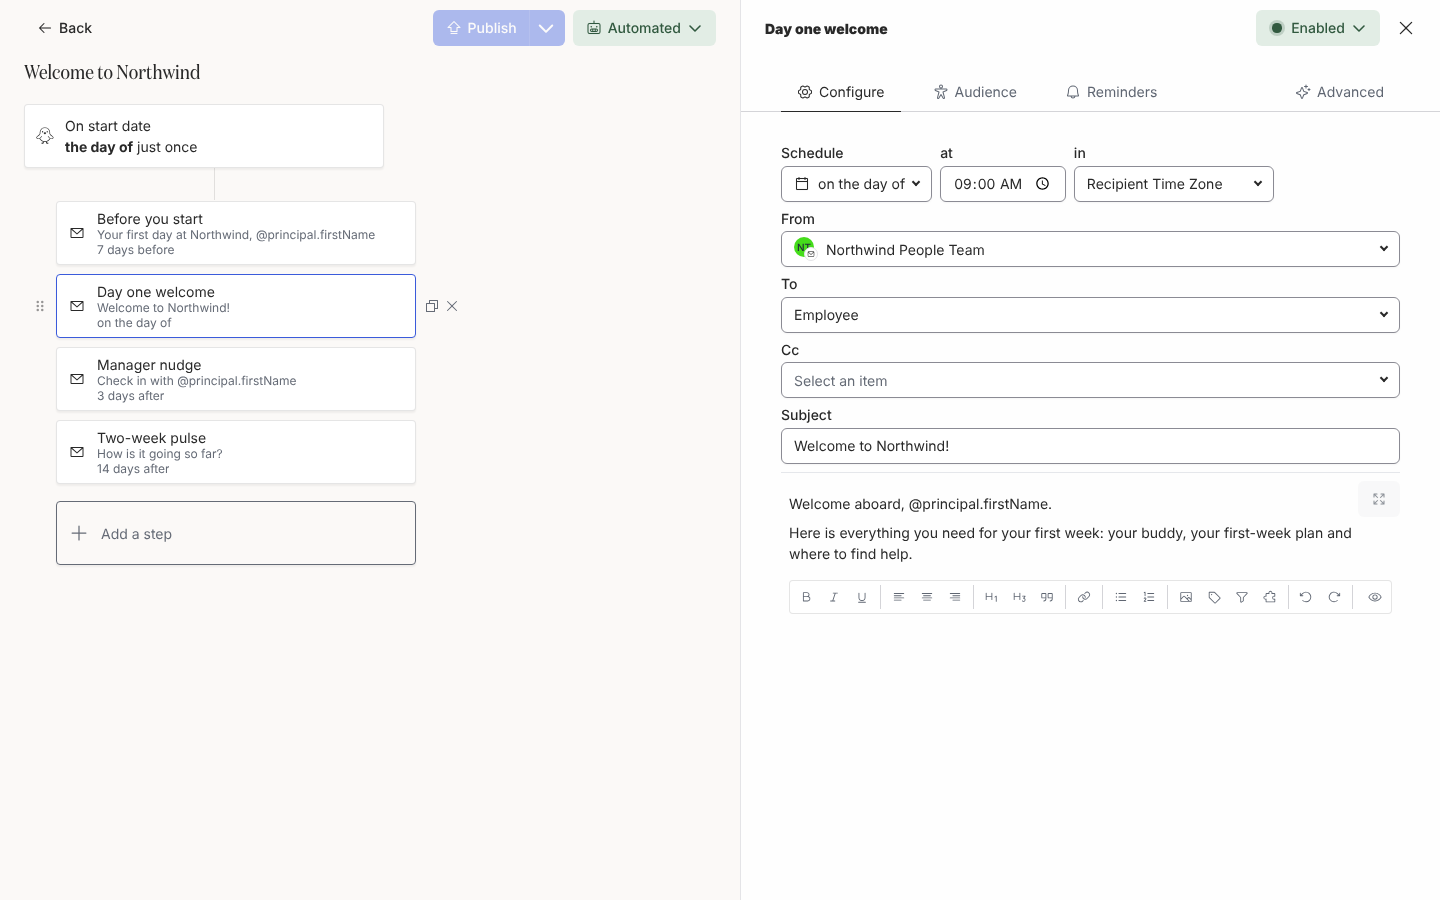The image size is (1440, 900).
Task: Apply Heading 3 style
Action: click(x=1019, y=597)
